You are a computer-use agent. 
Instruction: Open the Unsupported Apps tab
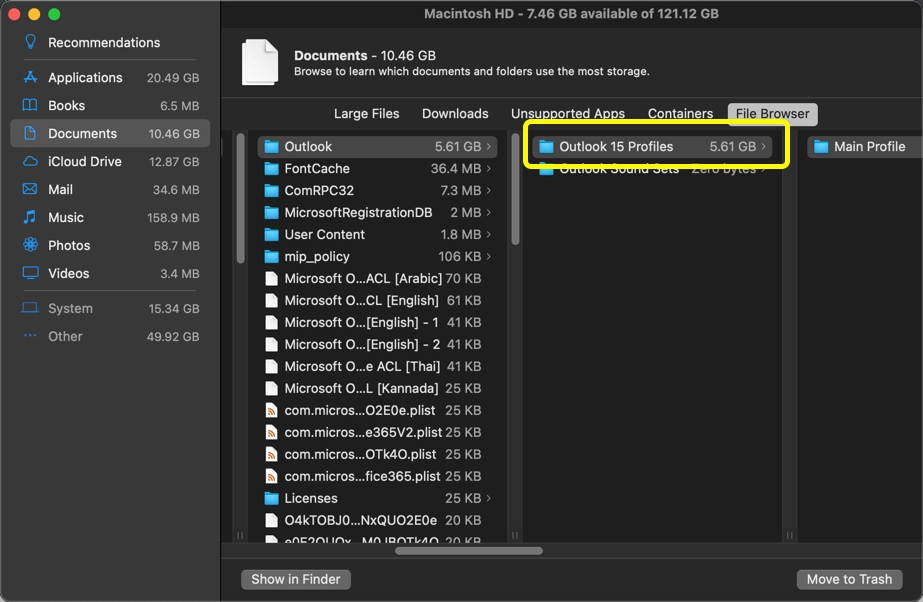[x=567, y=114]
